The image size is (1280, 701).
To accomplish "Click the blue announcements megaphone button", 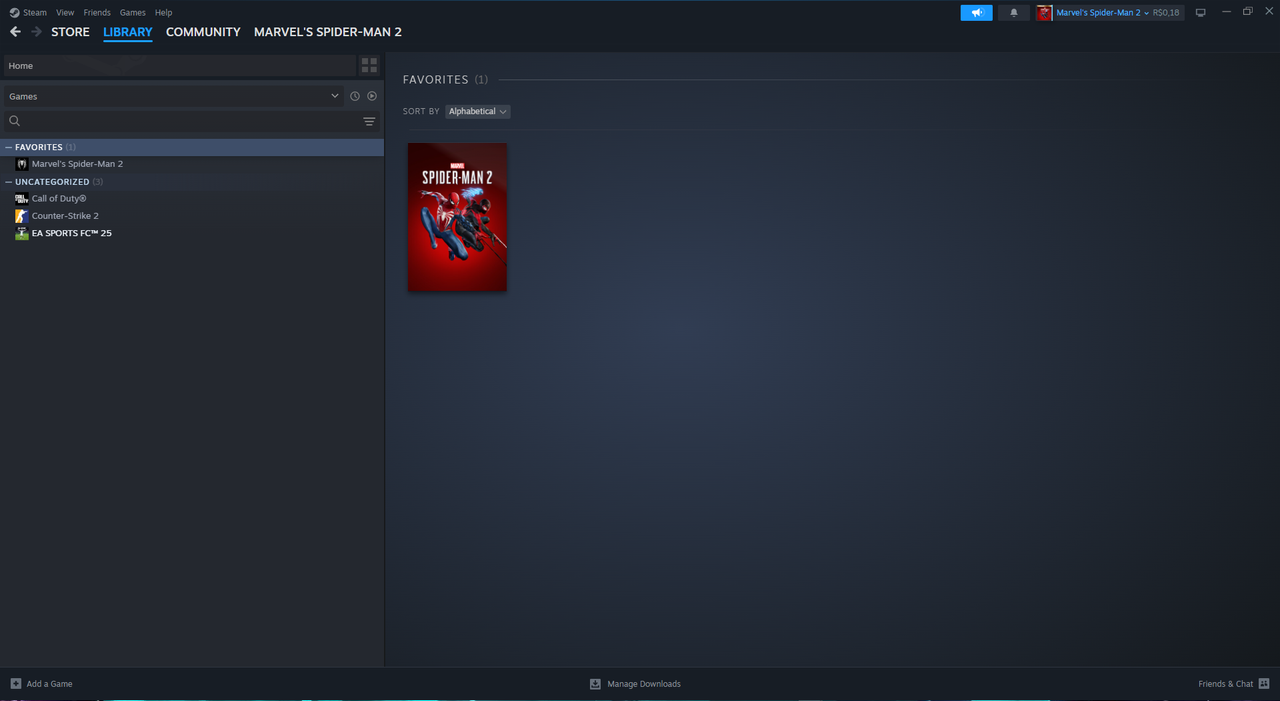I will coord(977,13).
